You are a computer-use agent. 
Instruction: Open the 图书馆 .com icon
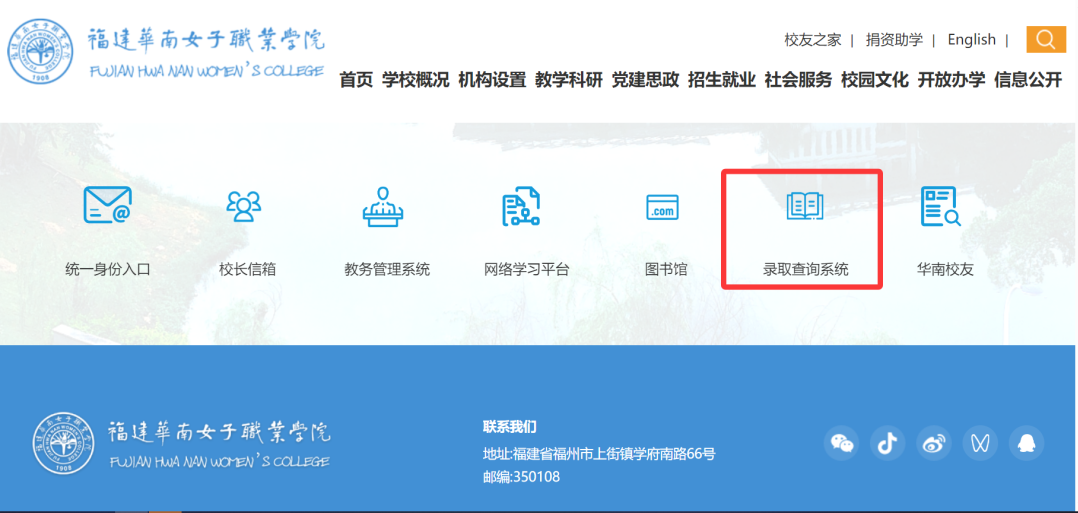click(x=662, y=207)
